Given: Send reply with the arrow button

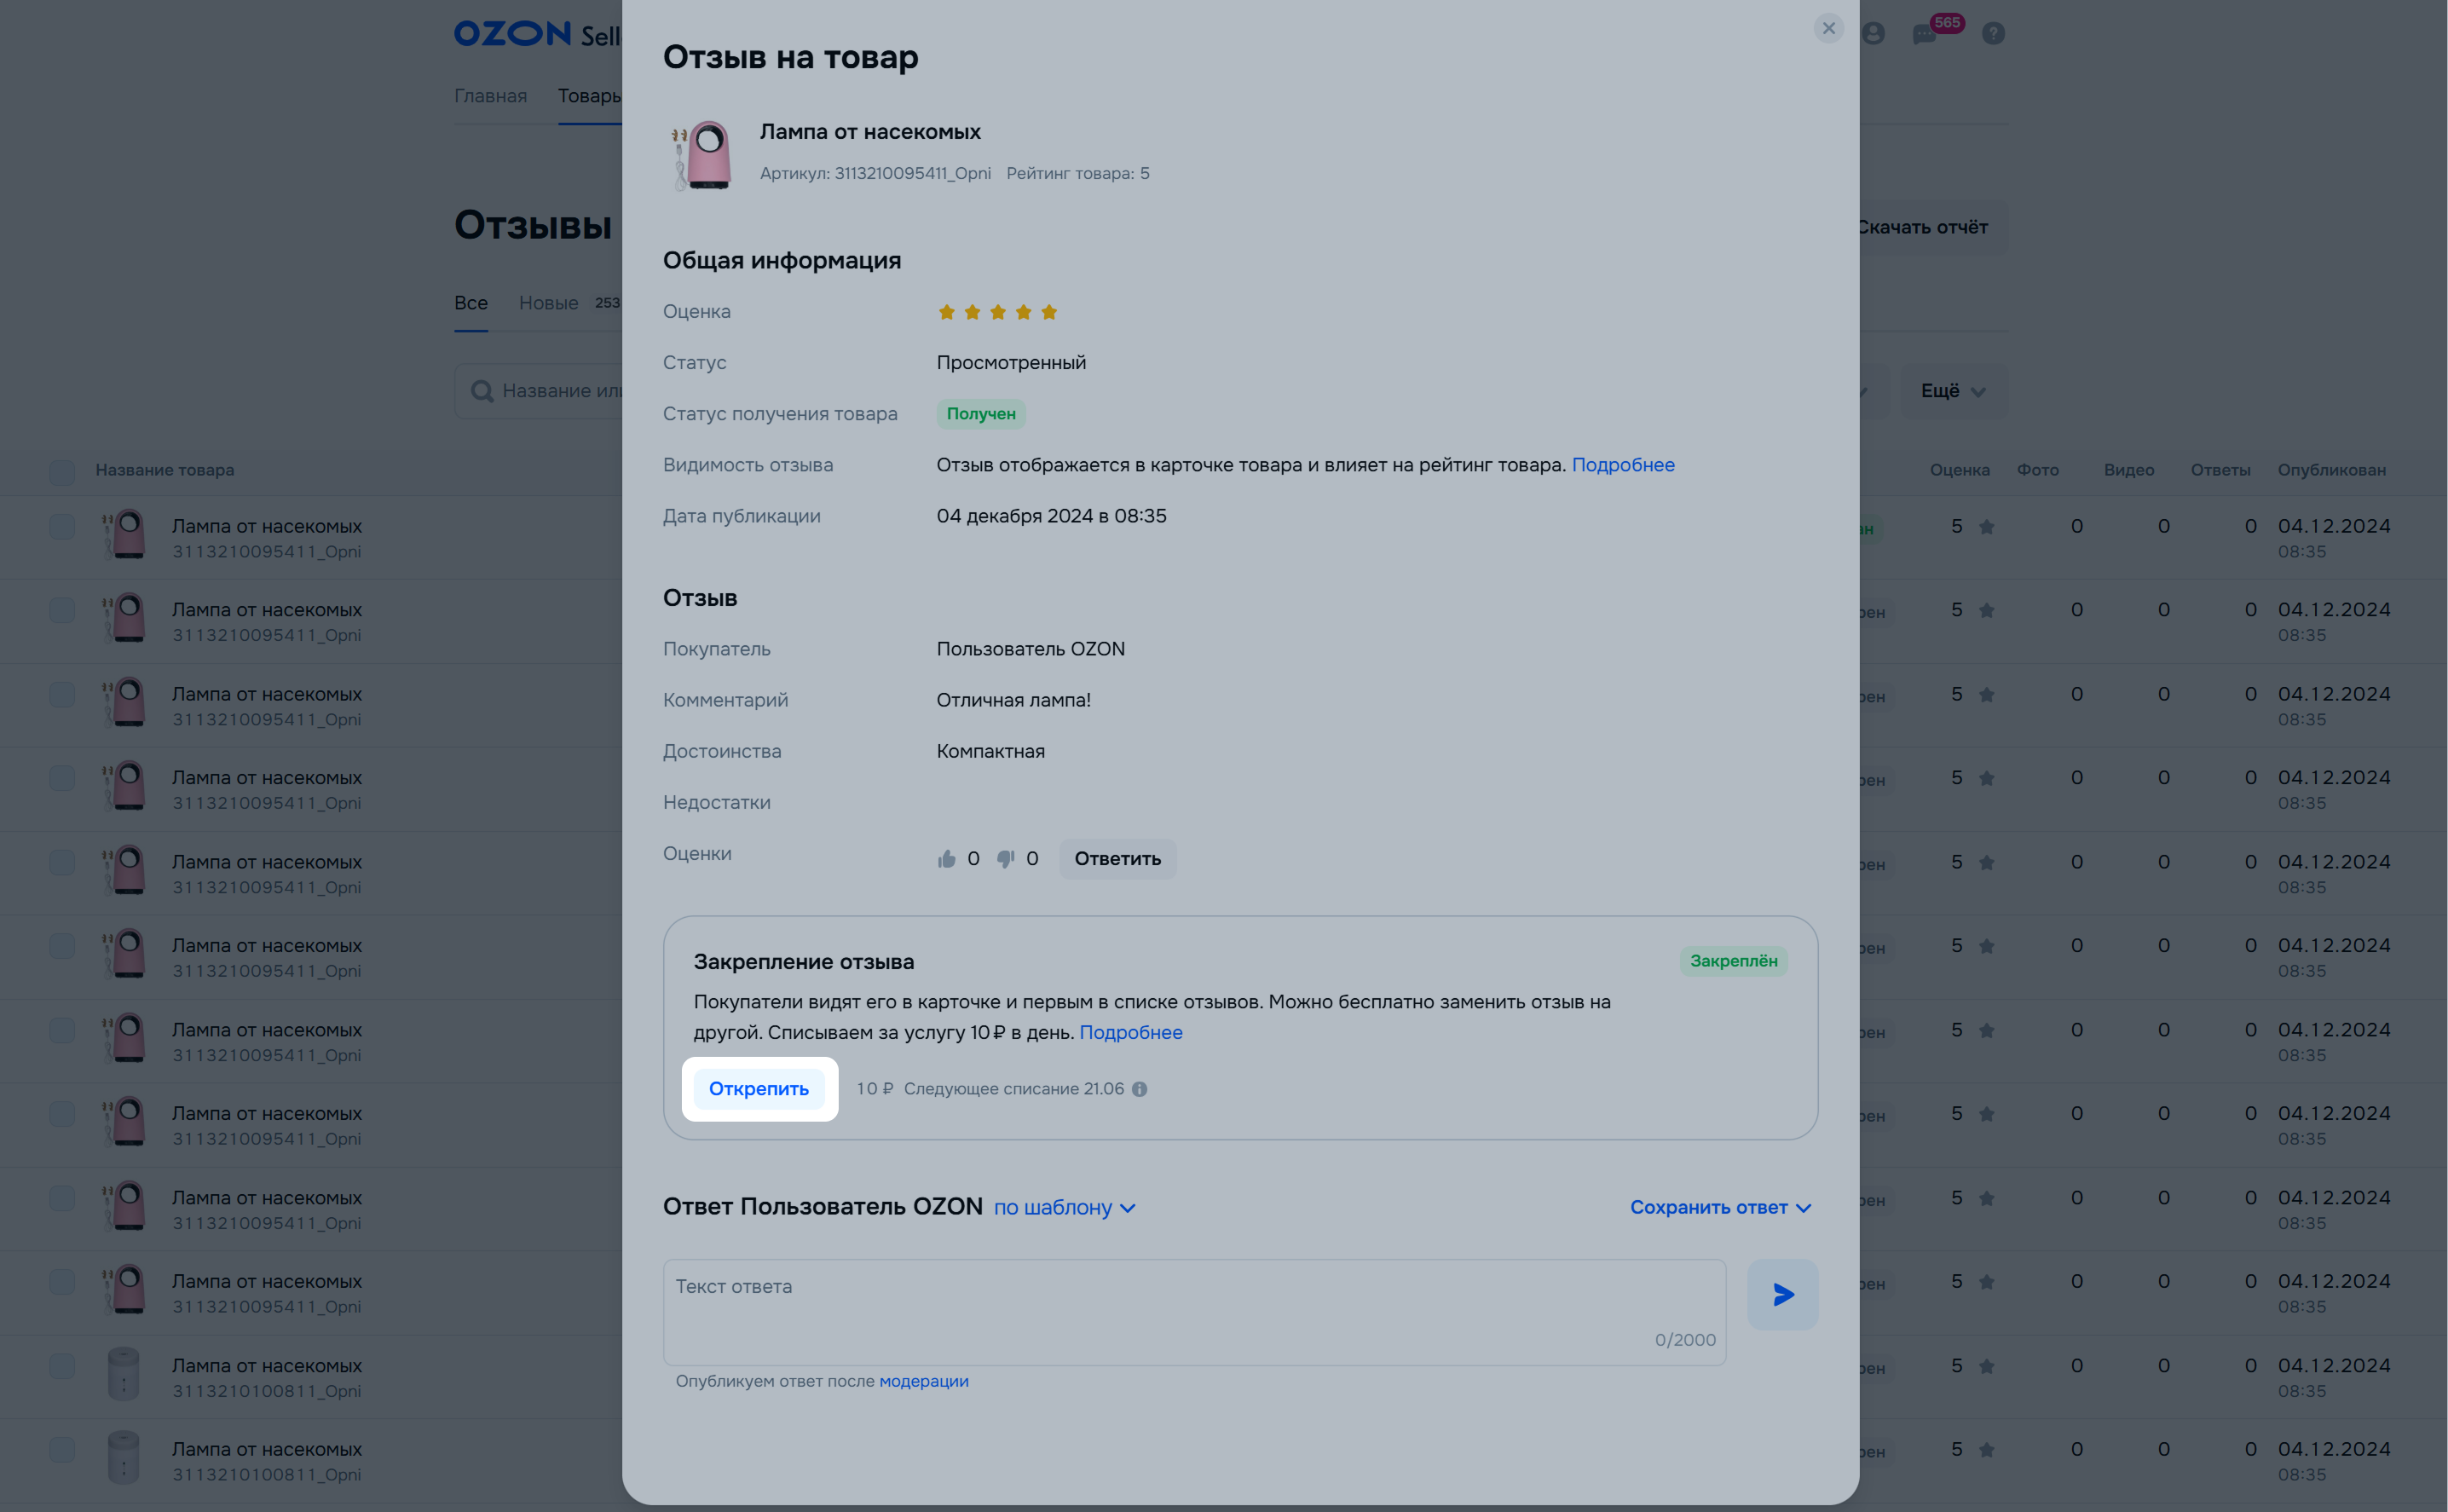Looking at the screenshot, I should (x=1782, y=1295).
